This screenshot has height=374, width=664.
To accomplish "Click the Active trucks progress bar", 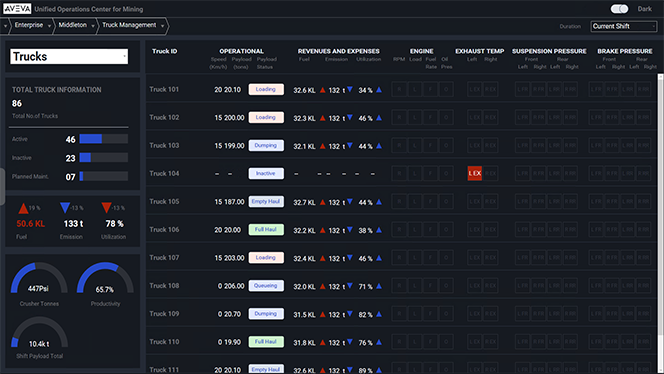I will pos(104,139).
